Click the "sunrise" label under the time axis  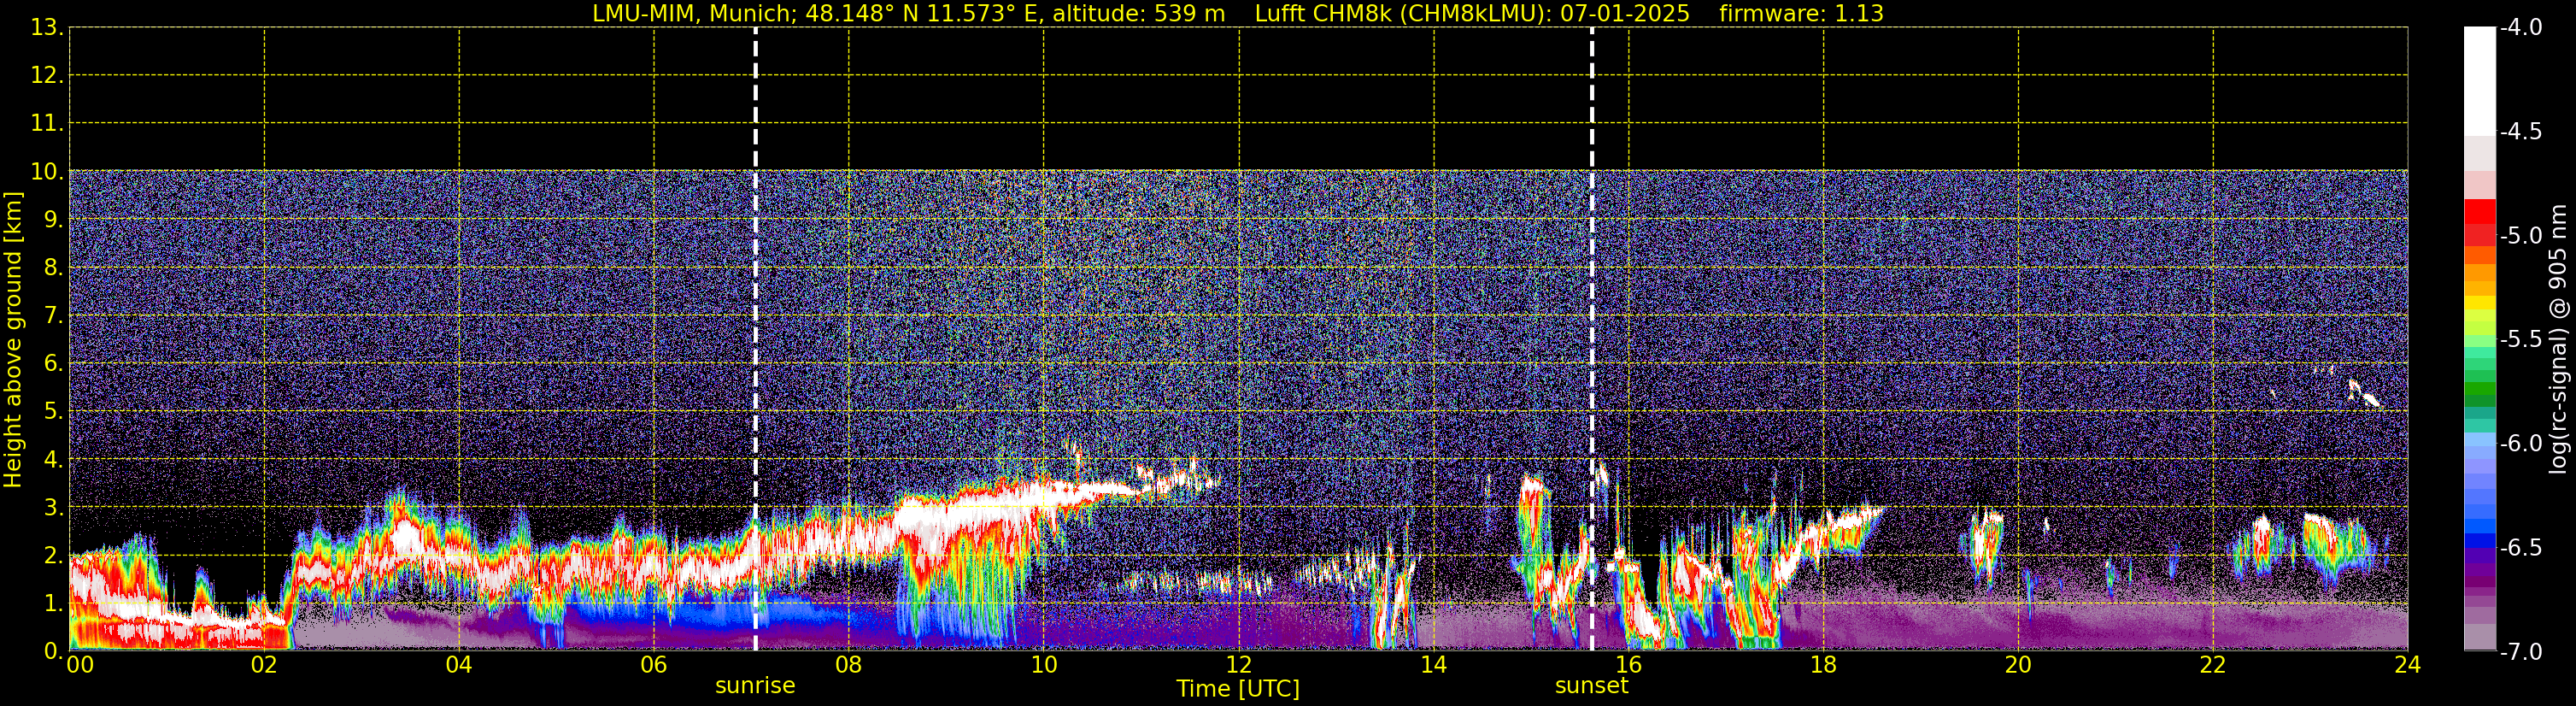pyautogui.click(x=755, y=686)
